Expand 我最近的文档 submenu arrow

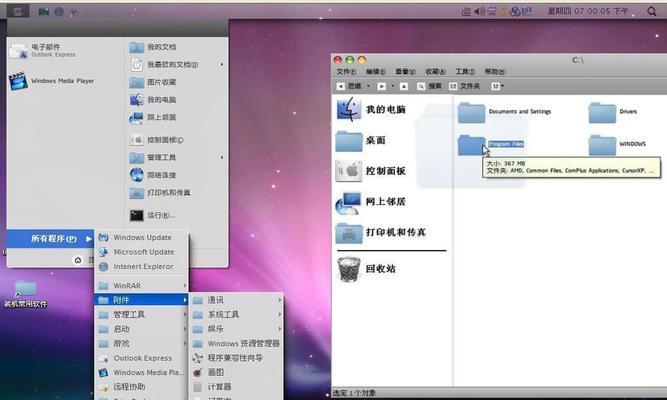[x=222, y=65]
